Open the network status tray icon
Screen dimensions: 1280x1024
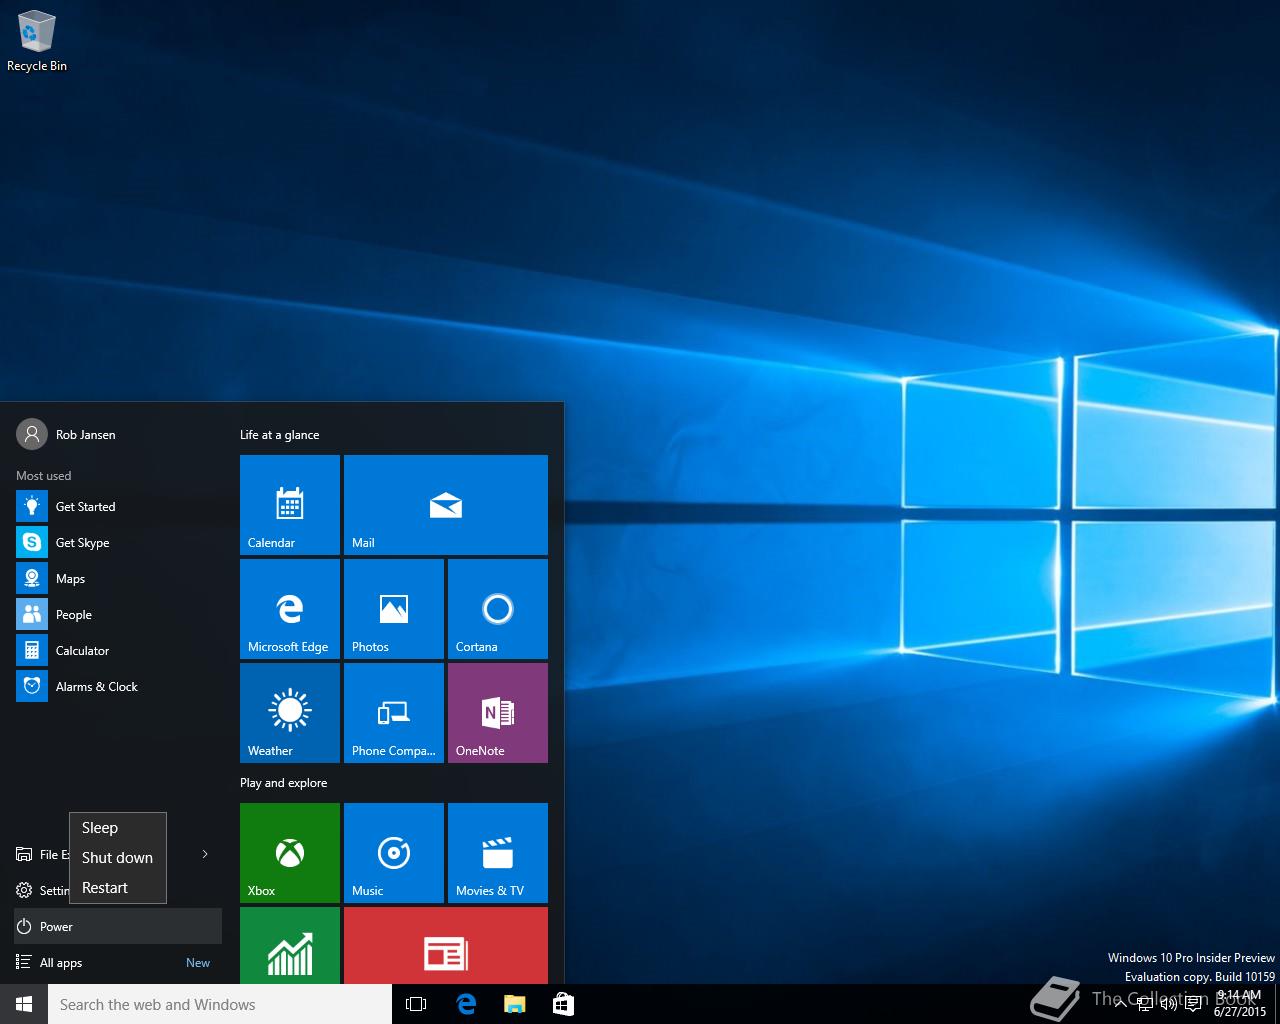tap(1146, 1004)
